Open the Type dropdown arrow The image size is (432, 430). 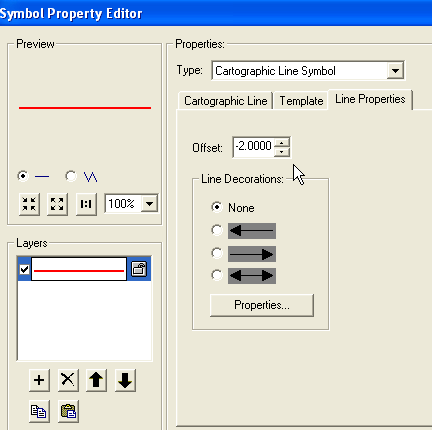(x=395, y=71)
